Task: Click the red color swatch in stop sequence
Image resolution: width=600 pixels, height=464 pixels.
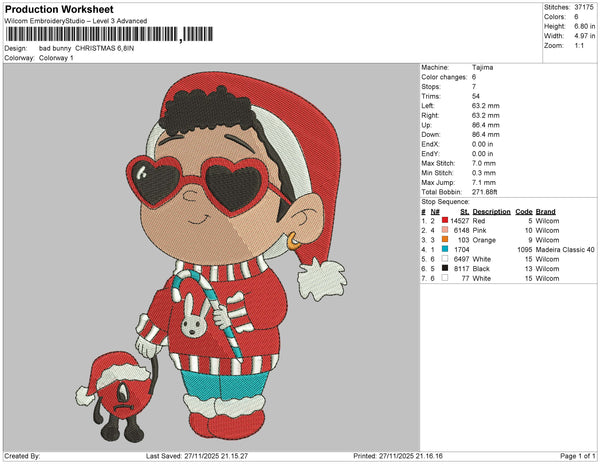Action: click(x=443, y=221)
